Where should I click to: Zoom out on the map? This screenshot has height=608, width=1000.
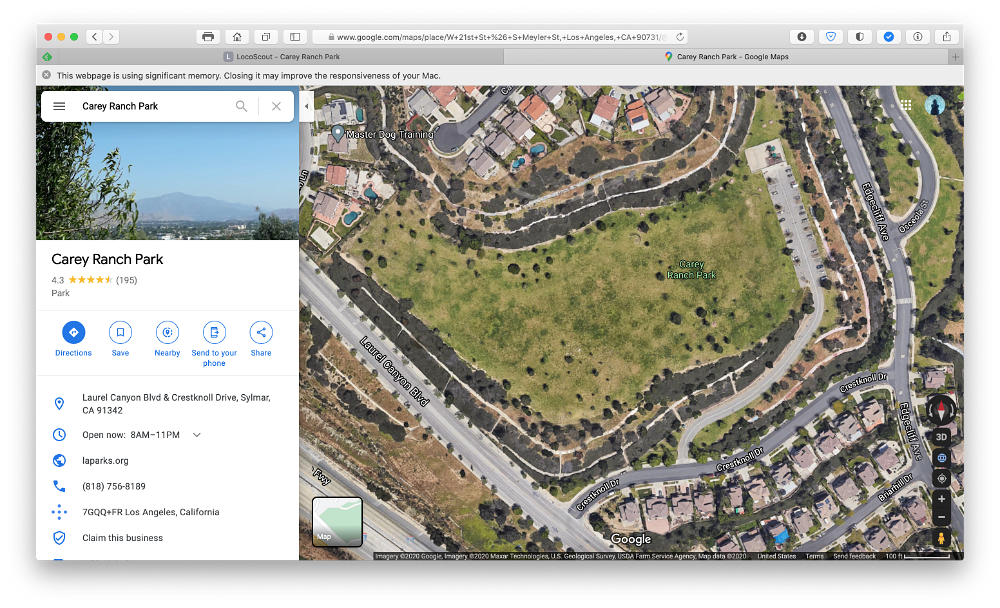click(941, 516)
